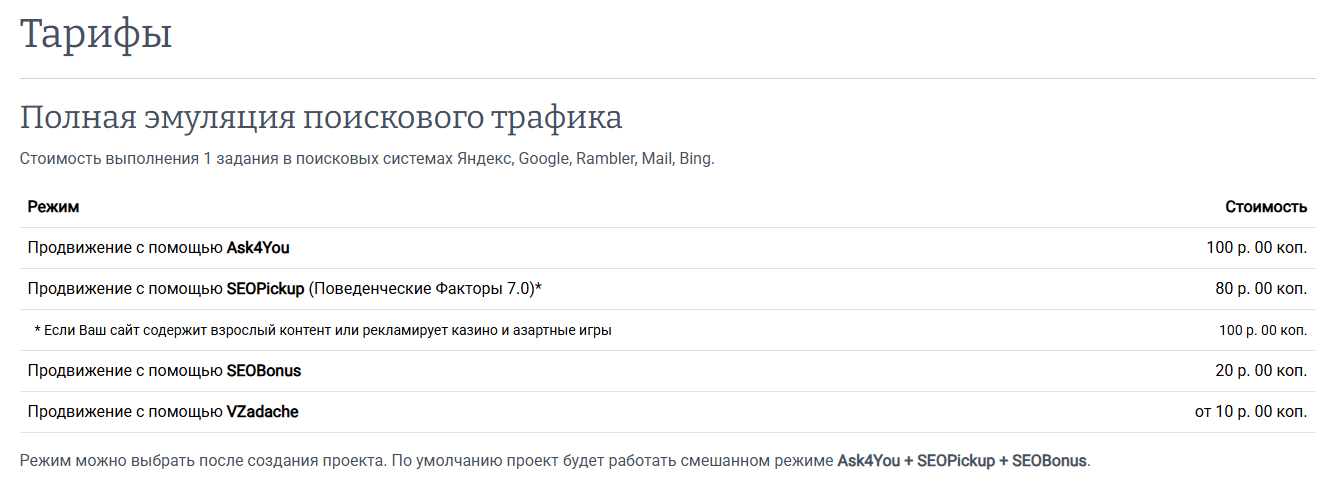Select the bold VZadache name in the table
The width and height of the screenshot is (1342, 494).
[x=262, y=412]
